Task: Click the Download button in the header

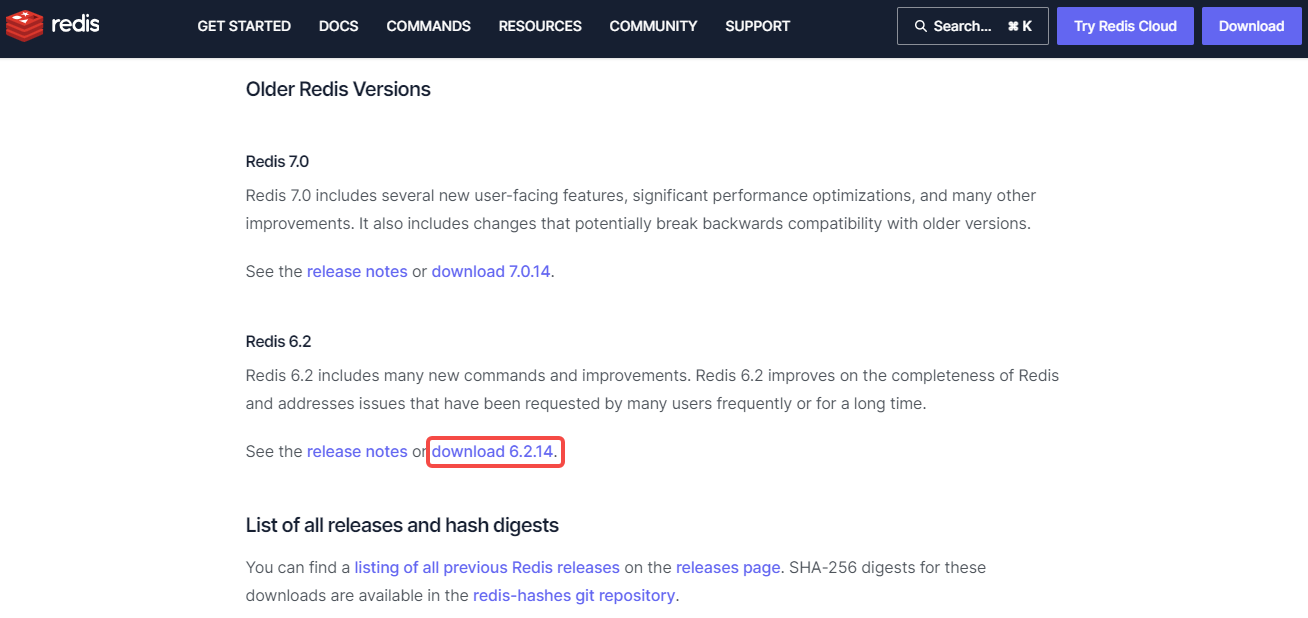Action: pos(1251,26)
